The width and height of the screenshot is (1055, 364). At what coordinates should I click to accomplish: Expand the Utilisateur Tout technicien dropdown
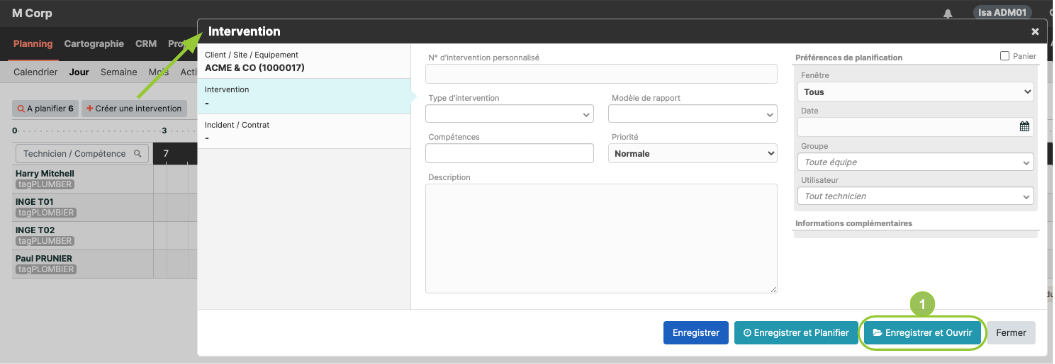click(915, 196)
